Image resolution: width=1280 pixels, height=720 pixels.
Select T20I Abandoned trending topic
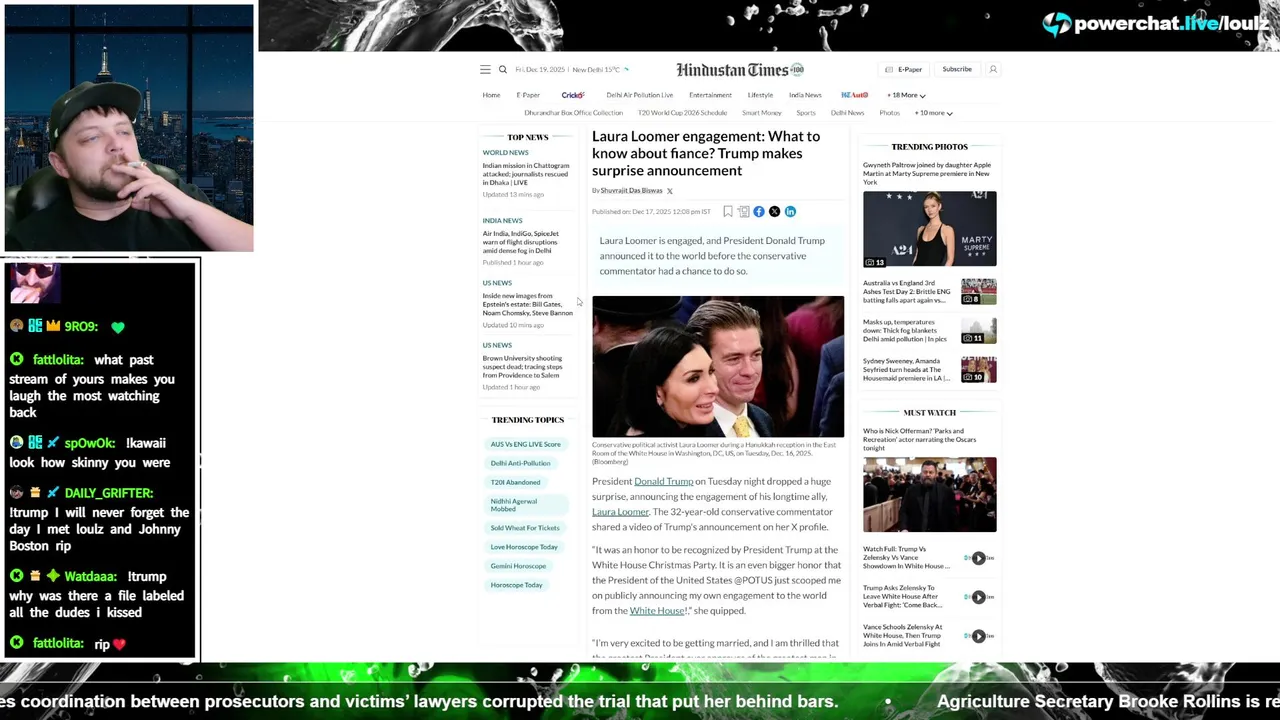point(515,482)
